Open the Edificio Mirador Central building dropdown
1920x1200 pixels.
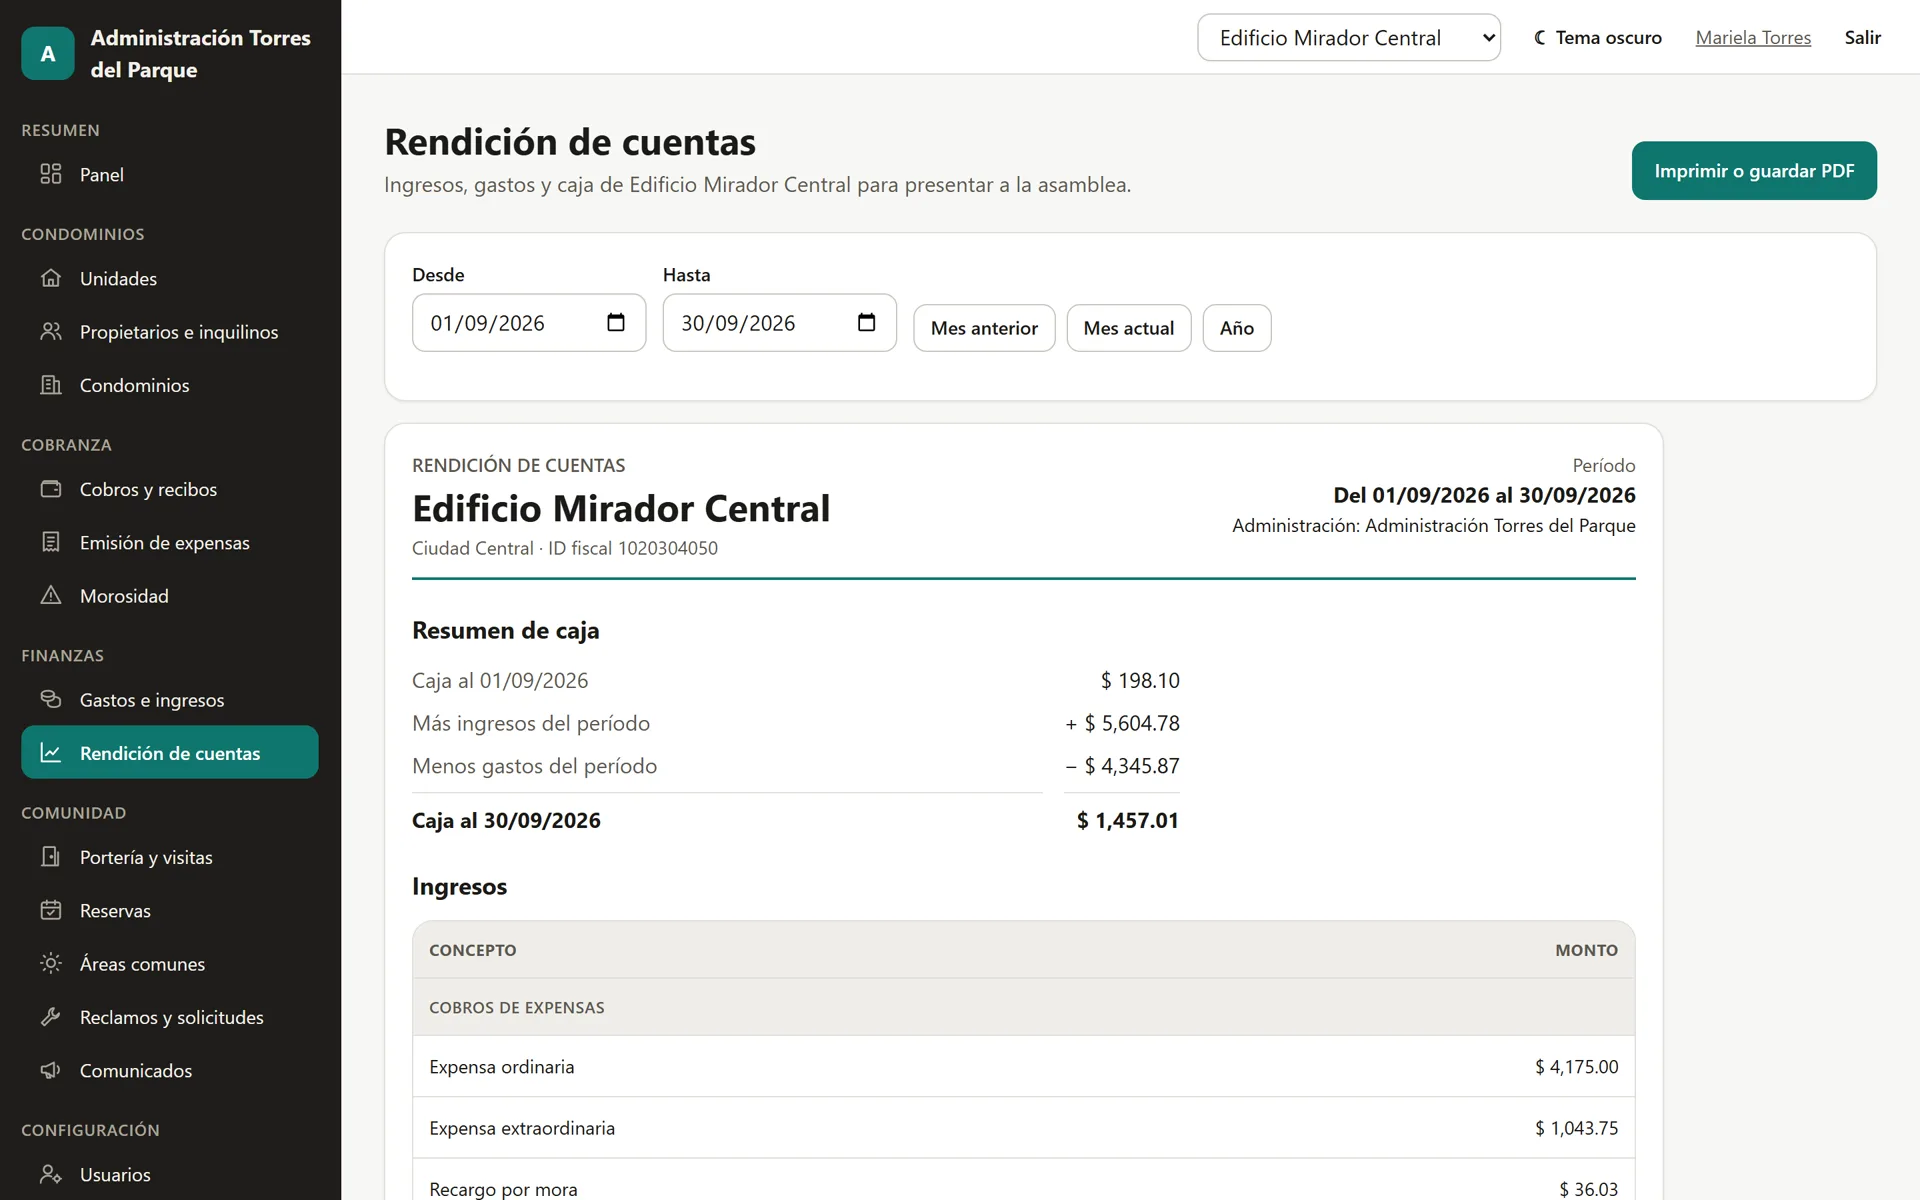(1349, 37)
